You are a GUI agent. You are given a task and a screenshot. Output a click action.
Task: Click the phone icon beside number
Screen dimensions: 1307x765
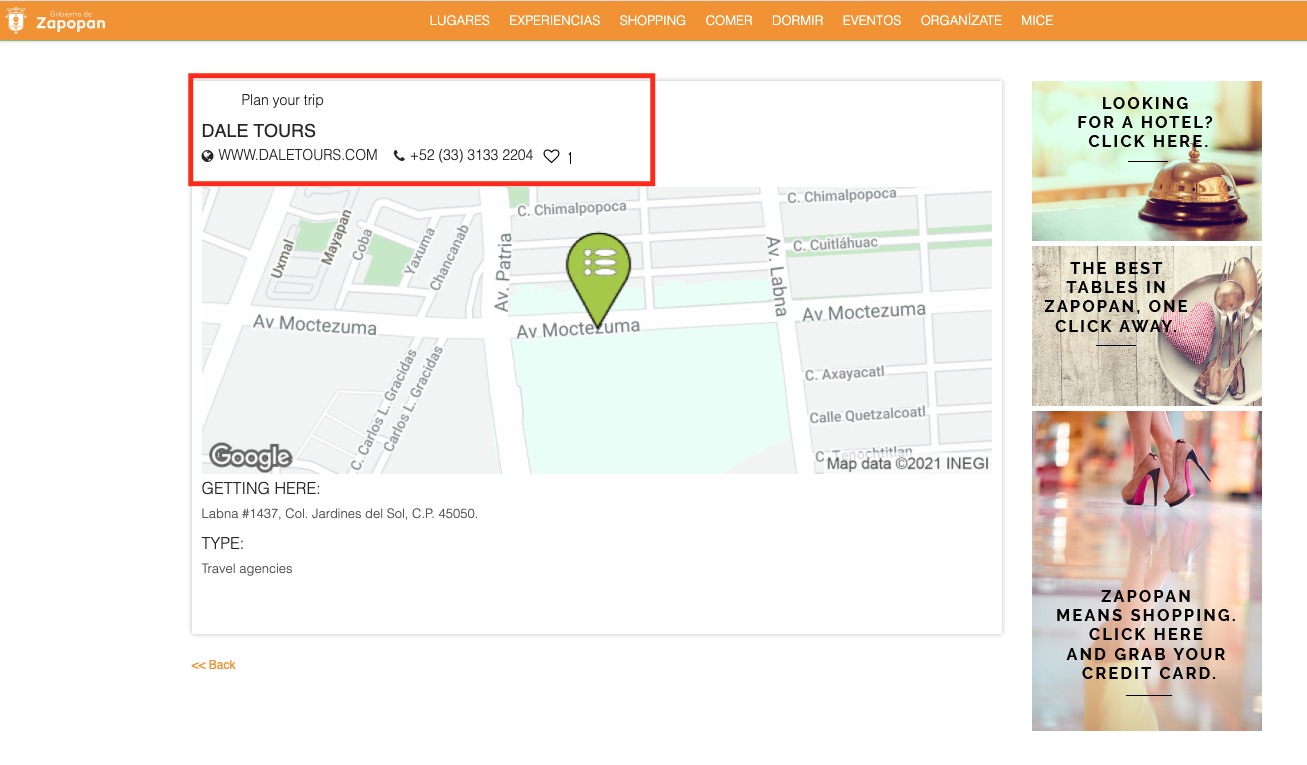(x=399, y=156)
